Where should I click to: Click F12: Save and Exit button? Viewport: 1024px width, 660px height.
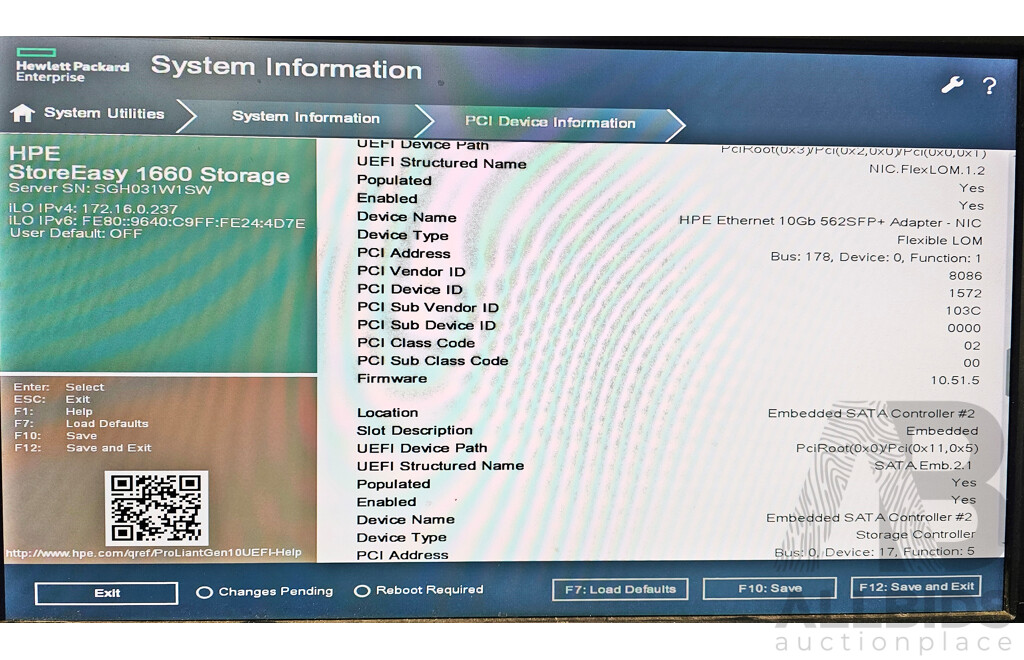click(x=916, y=587)
